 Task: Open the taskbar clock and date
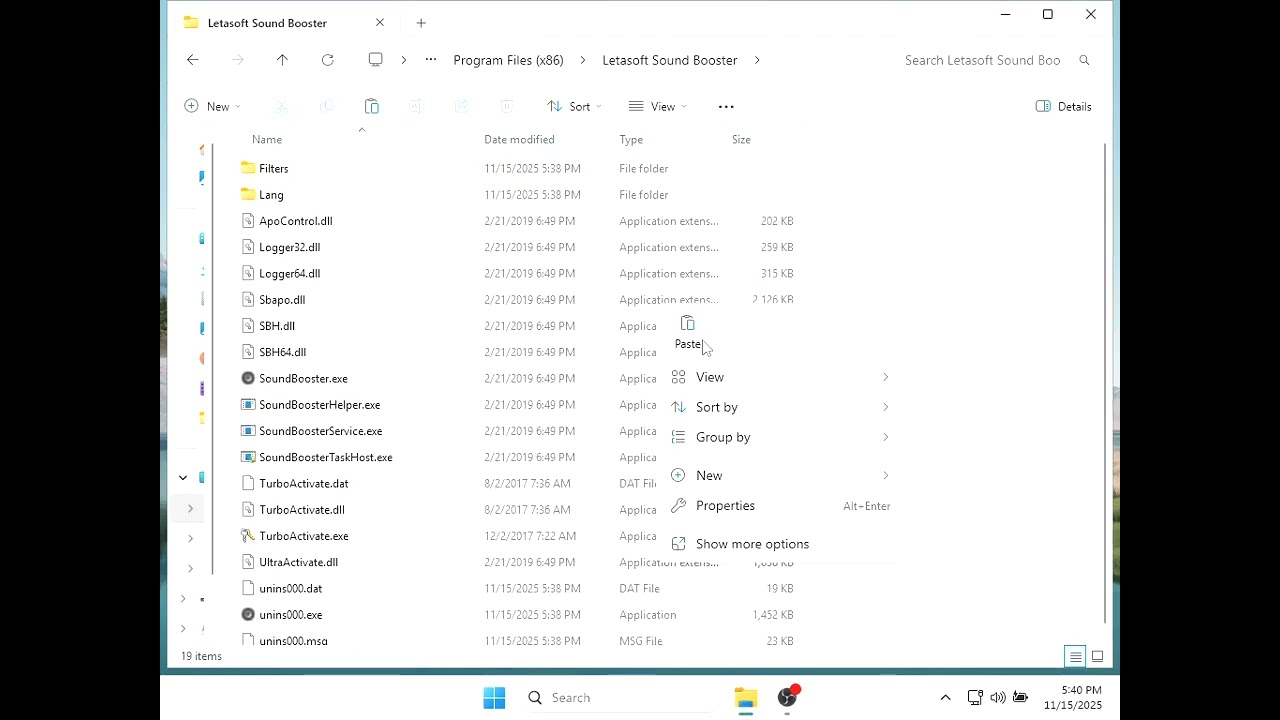[x=1073, y=698]
